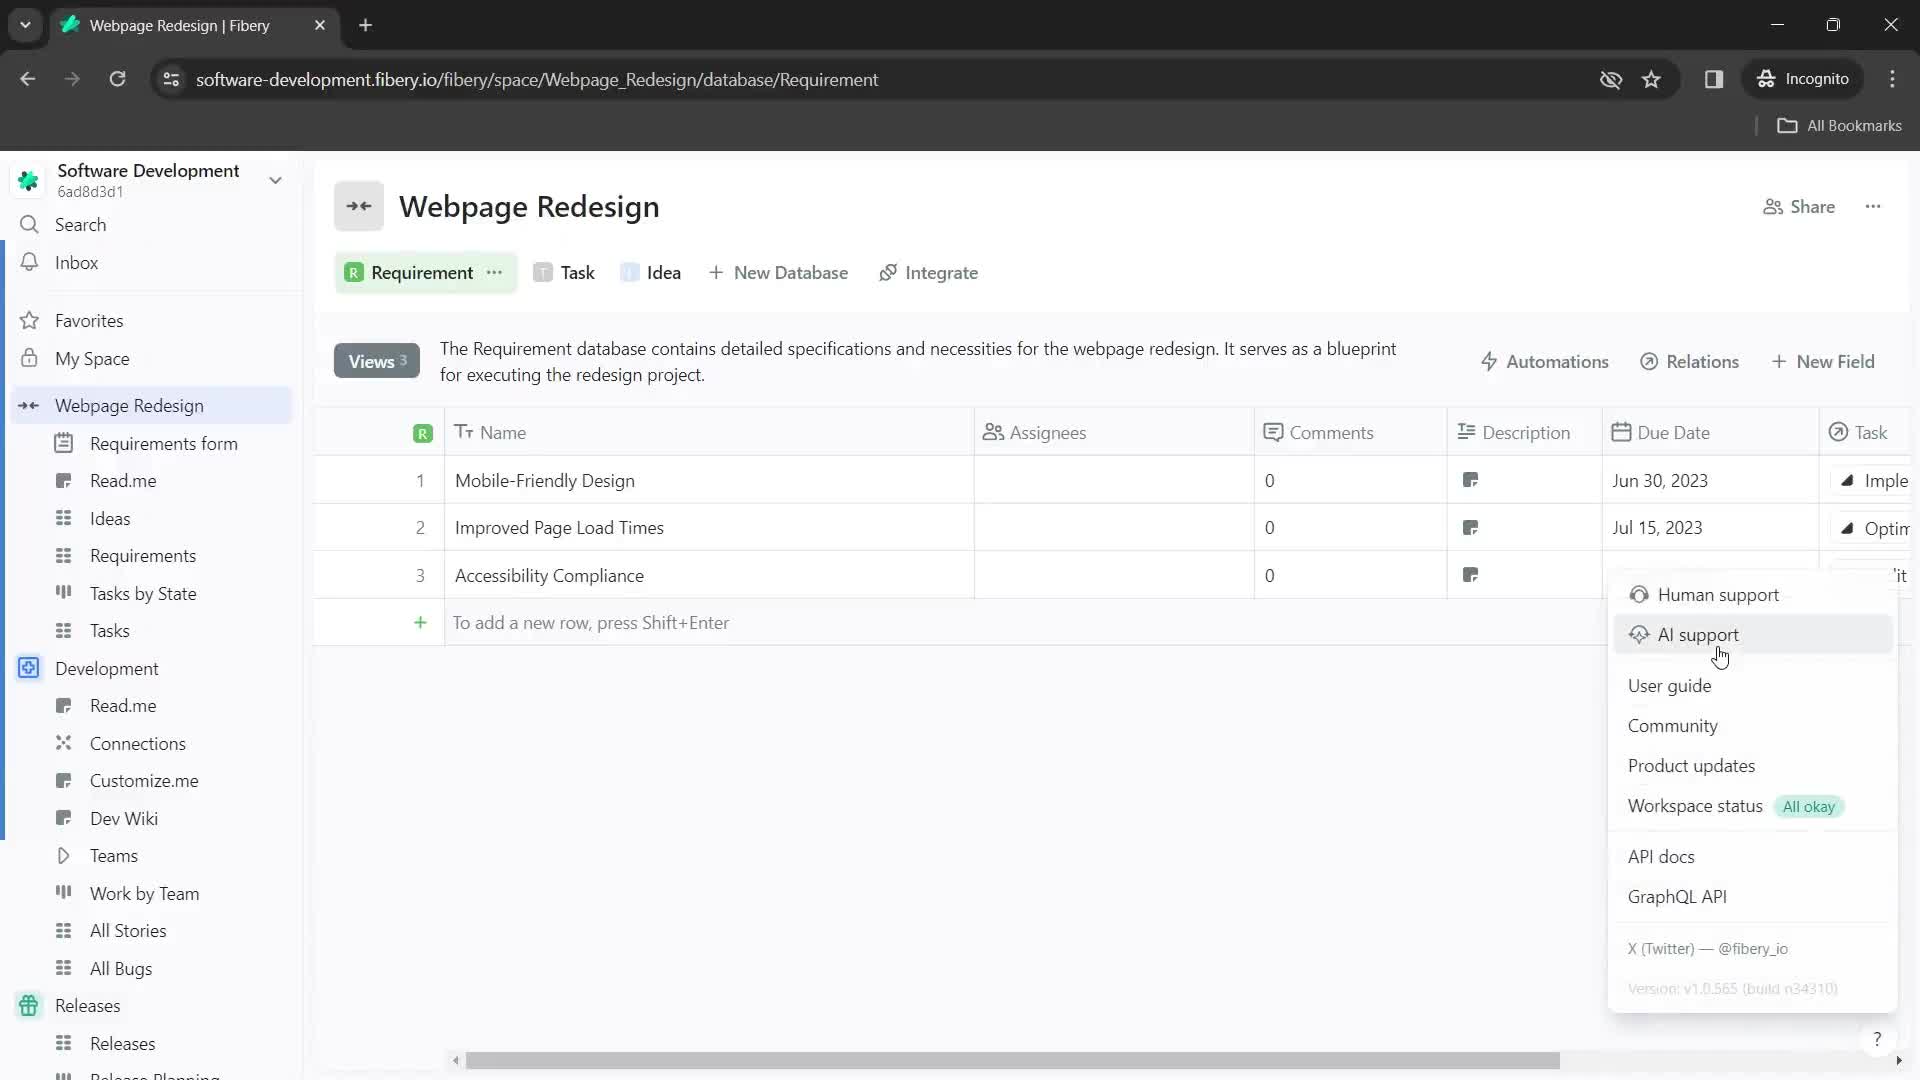Click the Human support menu item

(1720, 593)
